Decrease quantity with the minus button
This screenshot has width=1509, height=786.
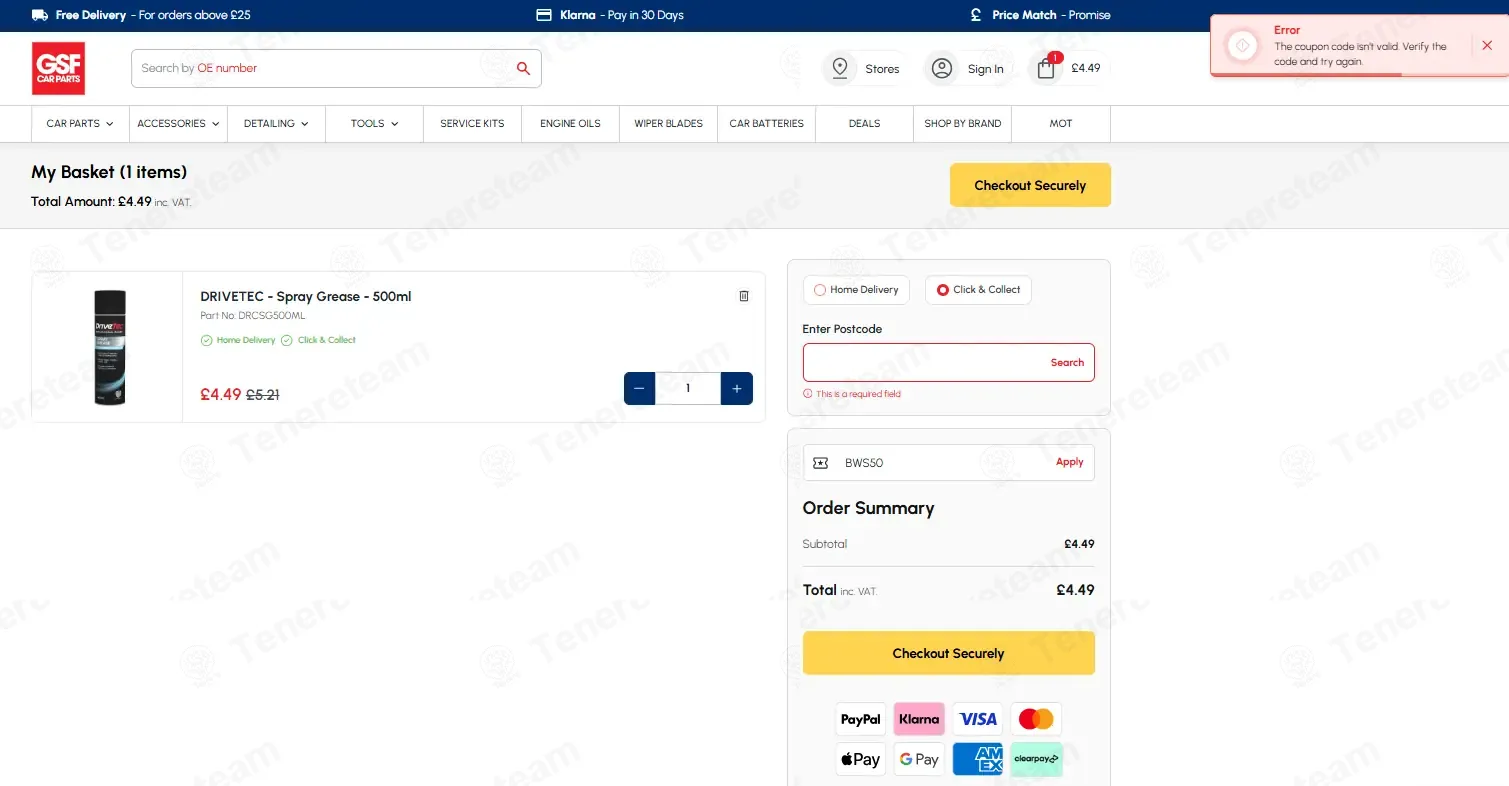point(639,388)
